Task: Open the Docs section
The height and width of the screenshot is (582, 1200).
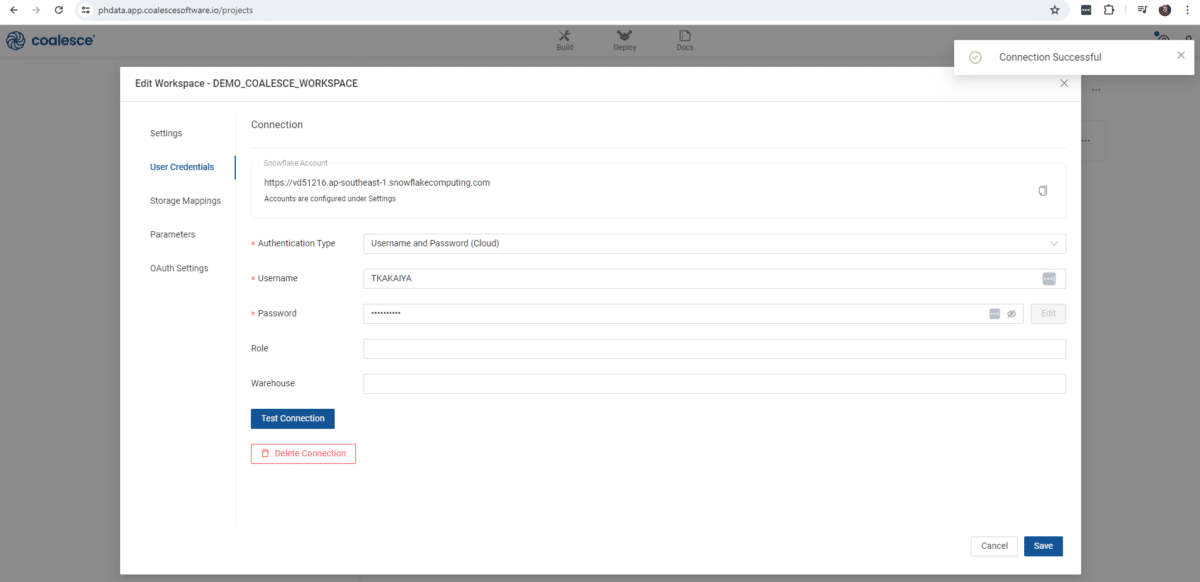Action: (685, 40)
